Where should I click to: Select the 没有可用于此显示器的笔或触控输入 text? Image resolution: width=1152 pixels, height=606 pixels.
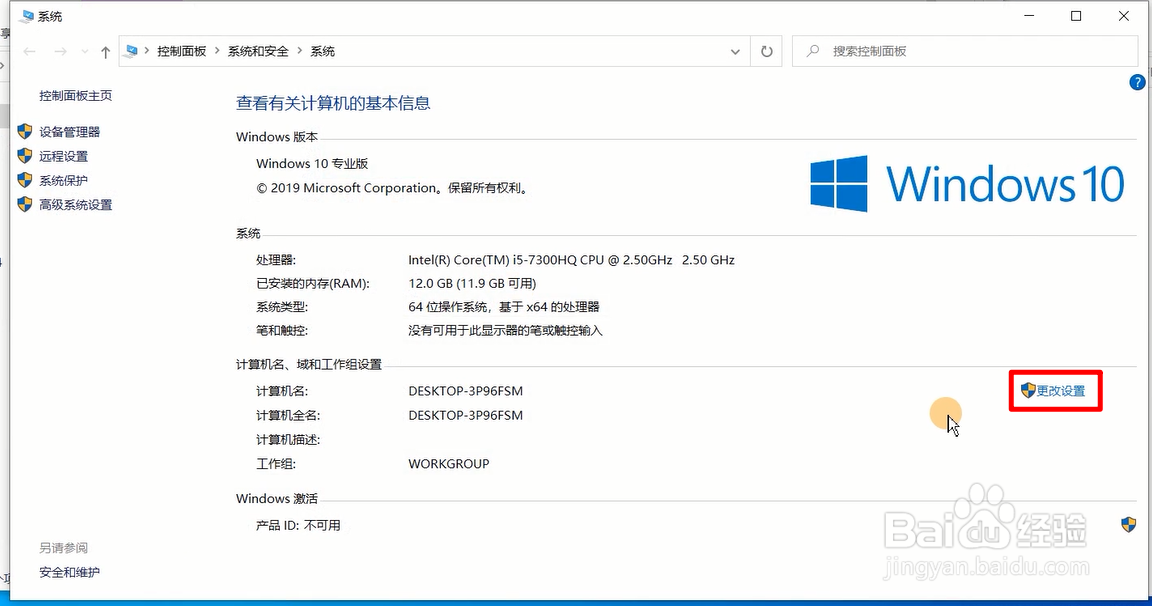pyautogui.click(x=505, y=331)
